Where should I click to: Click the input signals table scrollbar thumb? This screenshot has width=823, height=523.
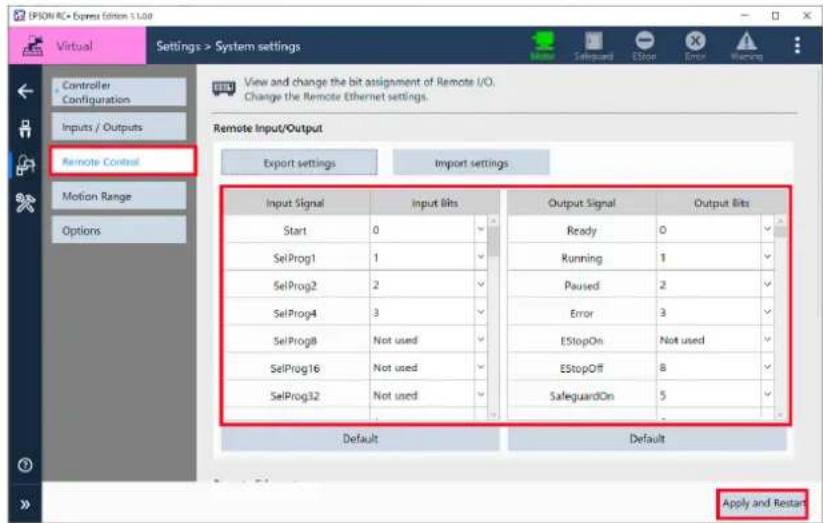tap(493, 241)
